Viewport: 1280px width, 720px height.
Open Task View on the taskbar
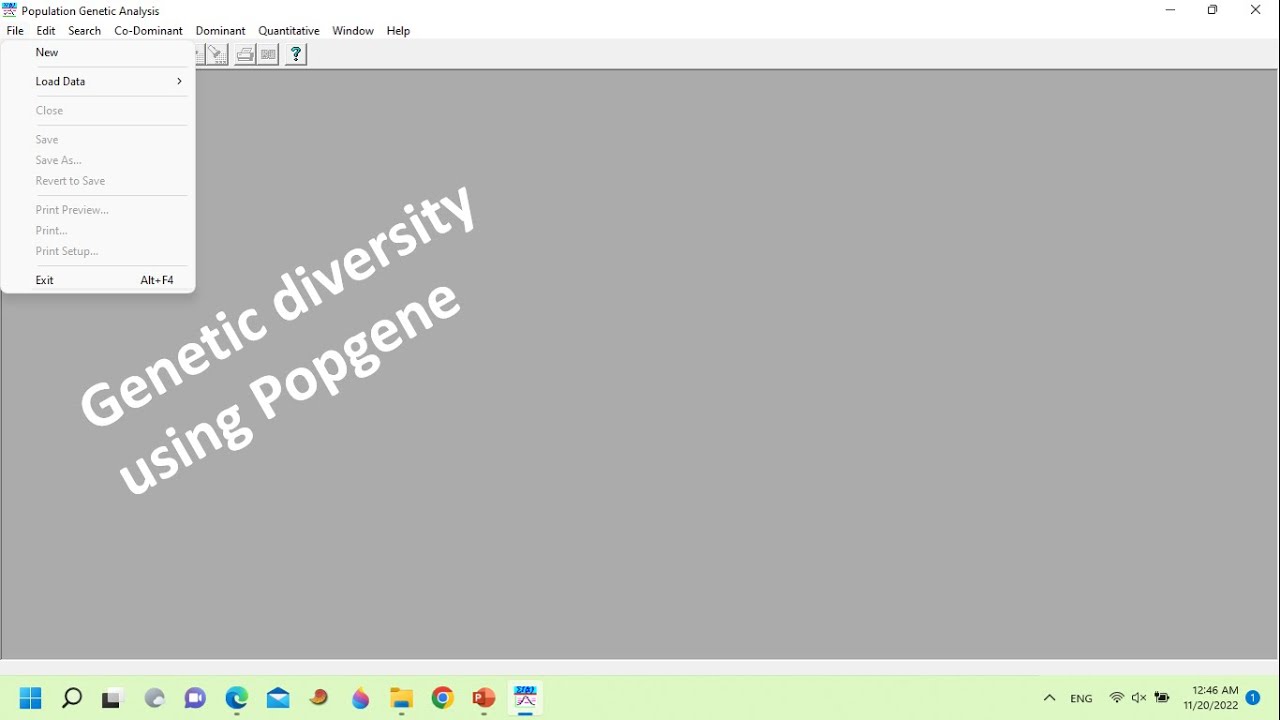112,698
